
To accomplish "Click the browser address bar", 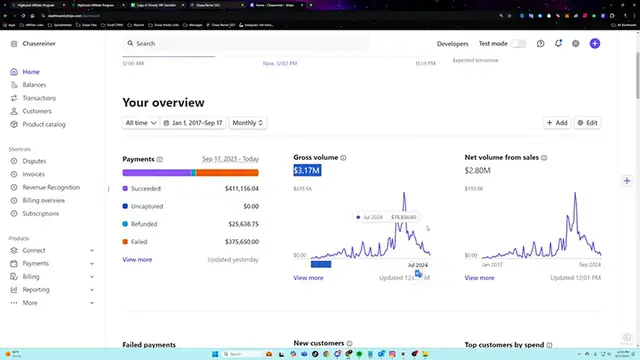I will (269, 16).
